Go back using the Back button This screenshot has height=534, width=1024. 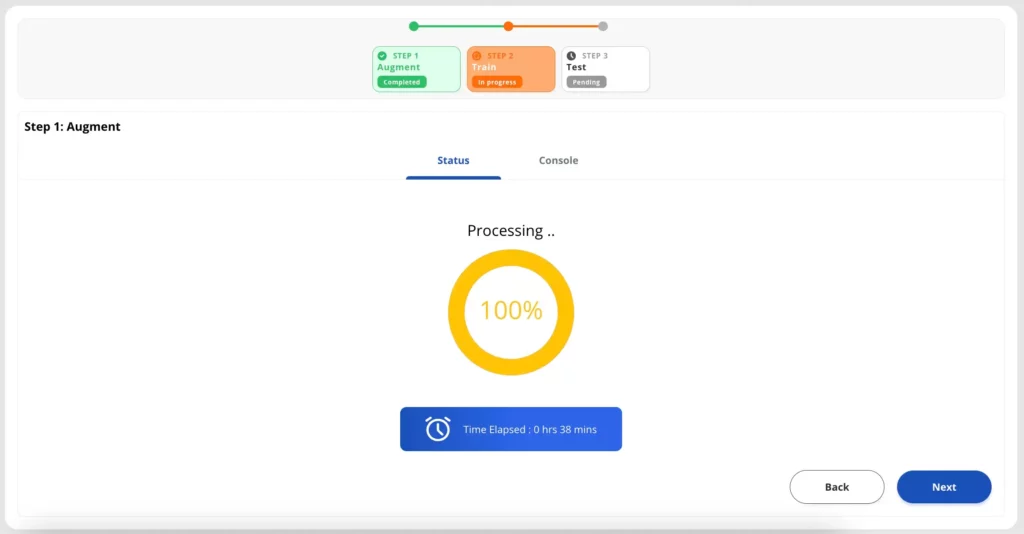836,487
